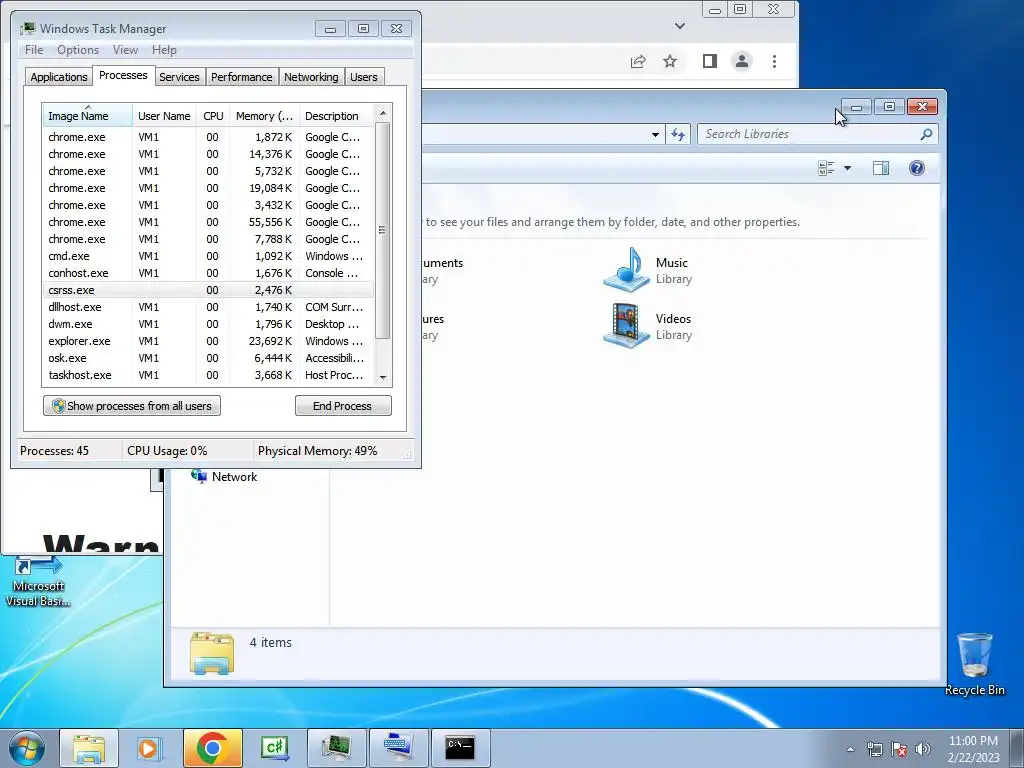This screenshot has height=768, width=1024.
Task: Click Explorer help question mark icon
Action: click(x=917, y=168)
